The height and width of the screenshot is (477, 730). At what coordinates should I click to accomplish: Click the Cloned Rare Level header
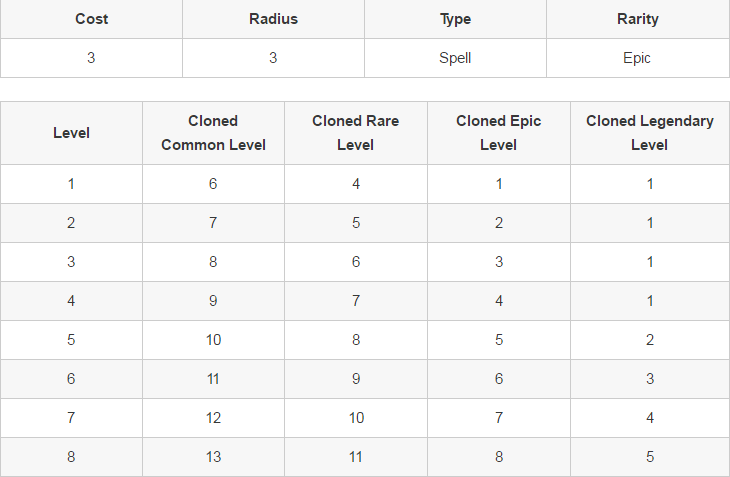355,133
